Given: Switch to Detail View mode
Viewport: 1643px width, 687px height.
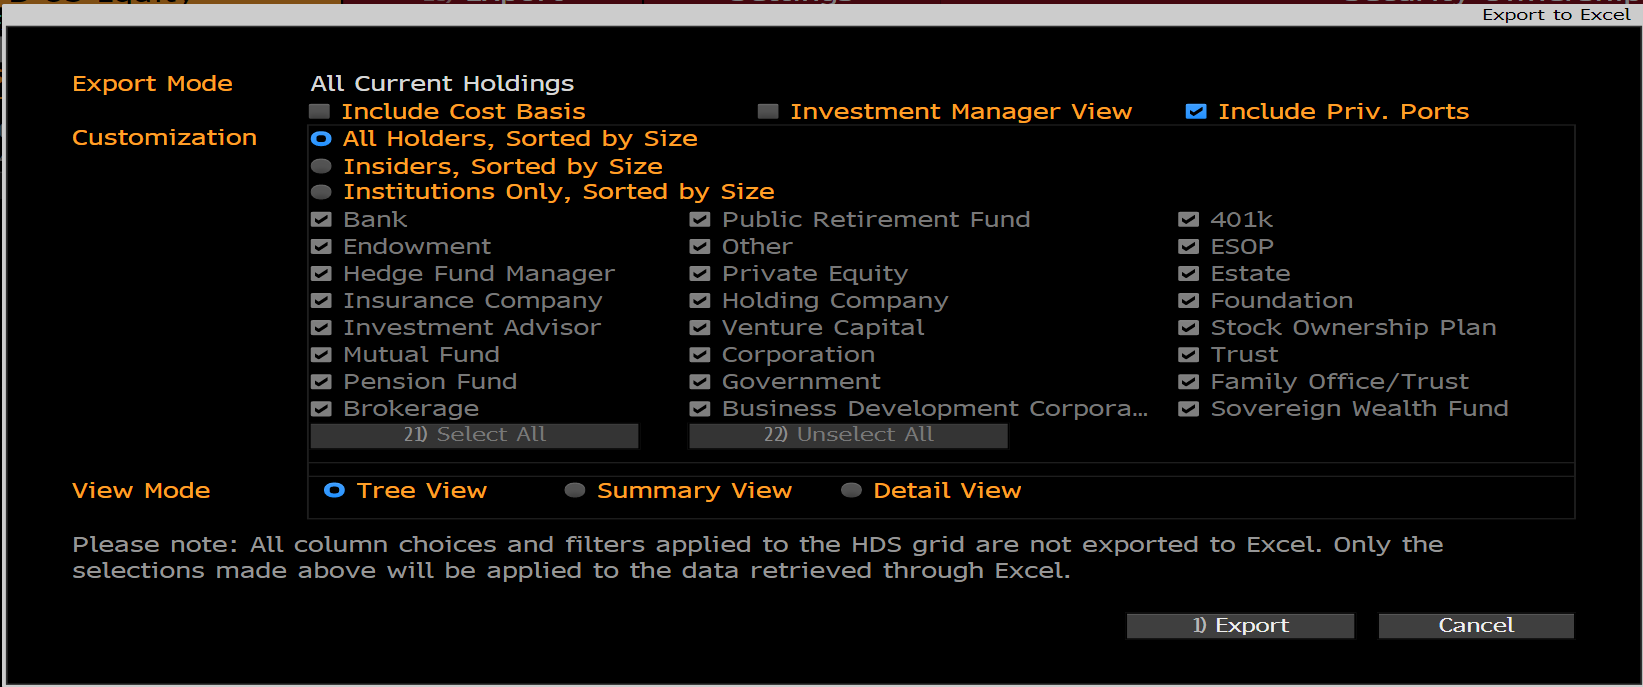Looking at the screenshot, I should click(x=851, y=490).
